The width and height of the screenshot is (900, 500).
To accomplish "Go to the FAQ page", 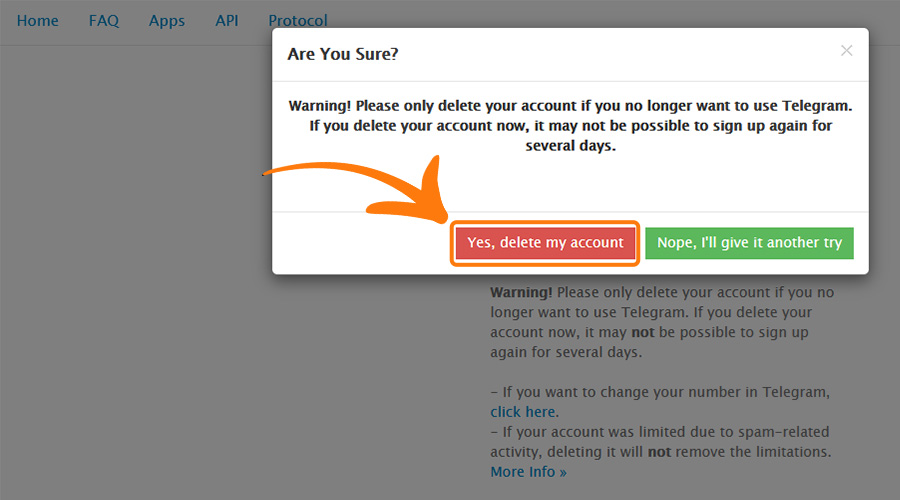I will pos(104,21).
